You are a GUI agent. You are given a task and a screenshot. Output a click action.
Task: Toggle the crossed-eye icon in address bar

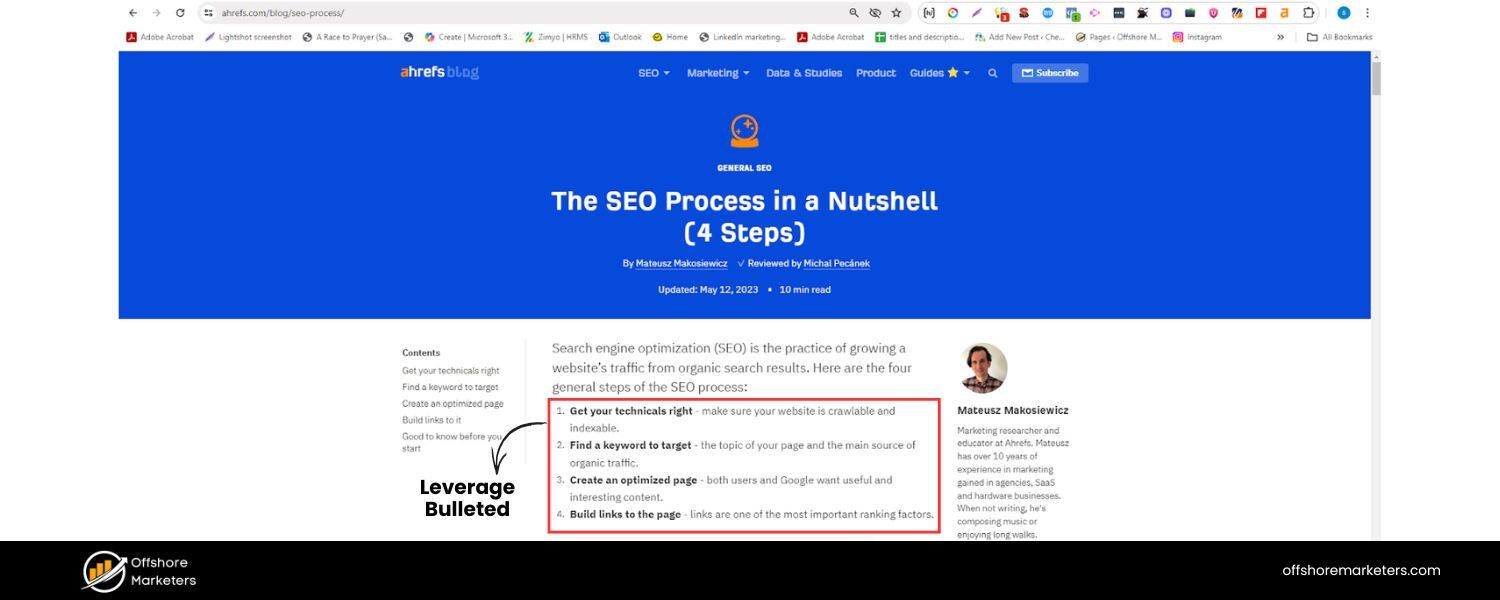(875, 13)
